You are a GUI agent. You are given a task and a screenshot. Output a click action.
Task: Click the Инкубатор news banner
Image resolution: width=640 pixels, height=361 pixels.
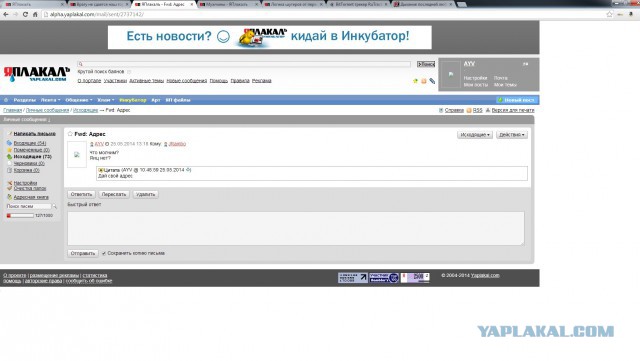[x=269, y=37]
